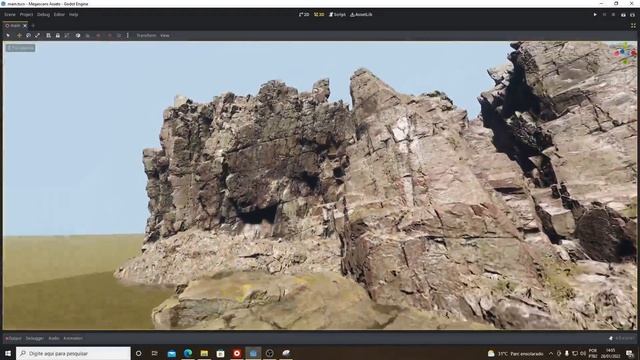
Task: Play the project
Action: [595, 14]
